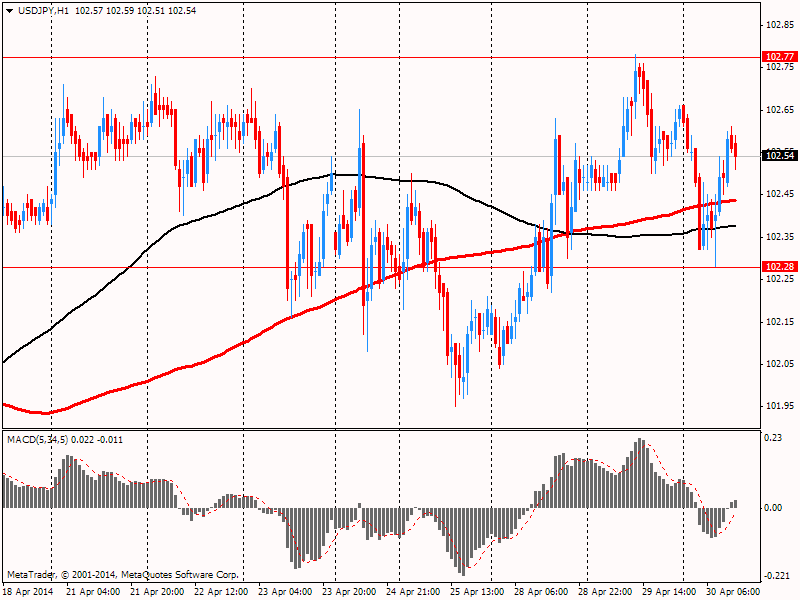The height and width of the screenshot is (600, 800).
Task: Click the 25 Apr 13:00 time label
Action: coord(477,592)
